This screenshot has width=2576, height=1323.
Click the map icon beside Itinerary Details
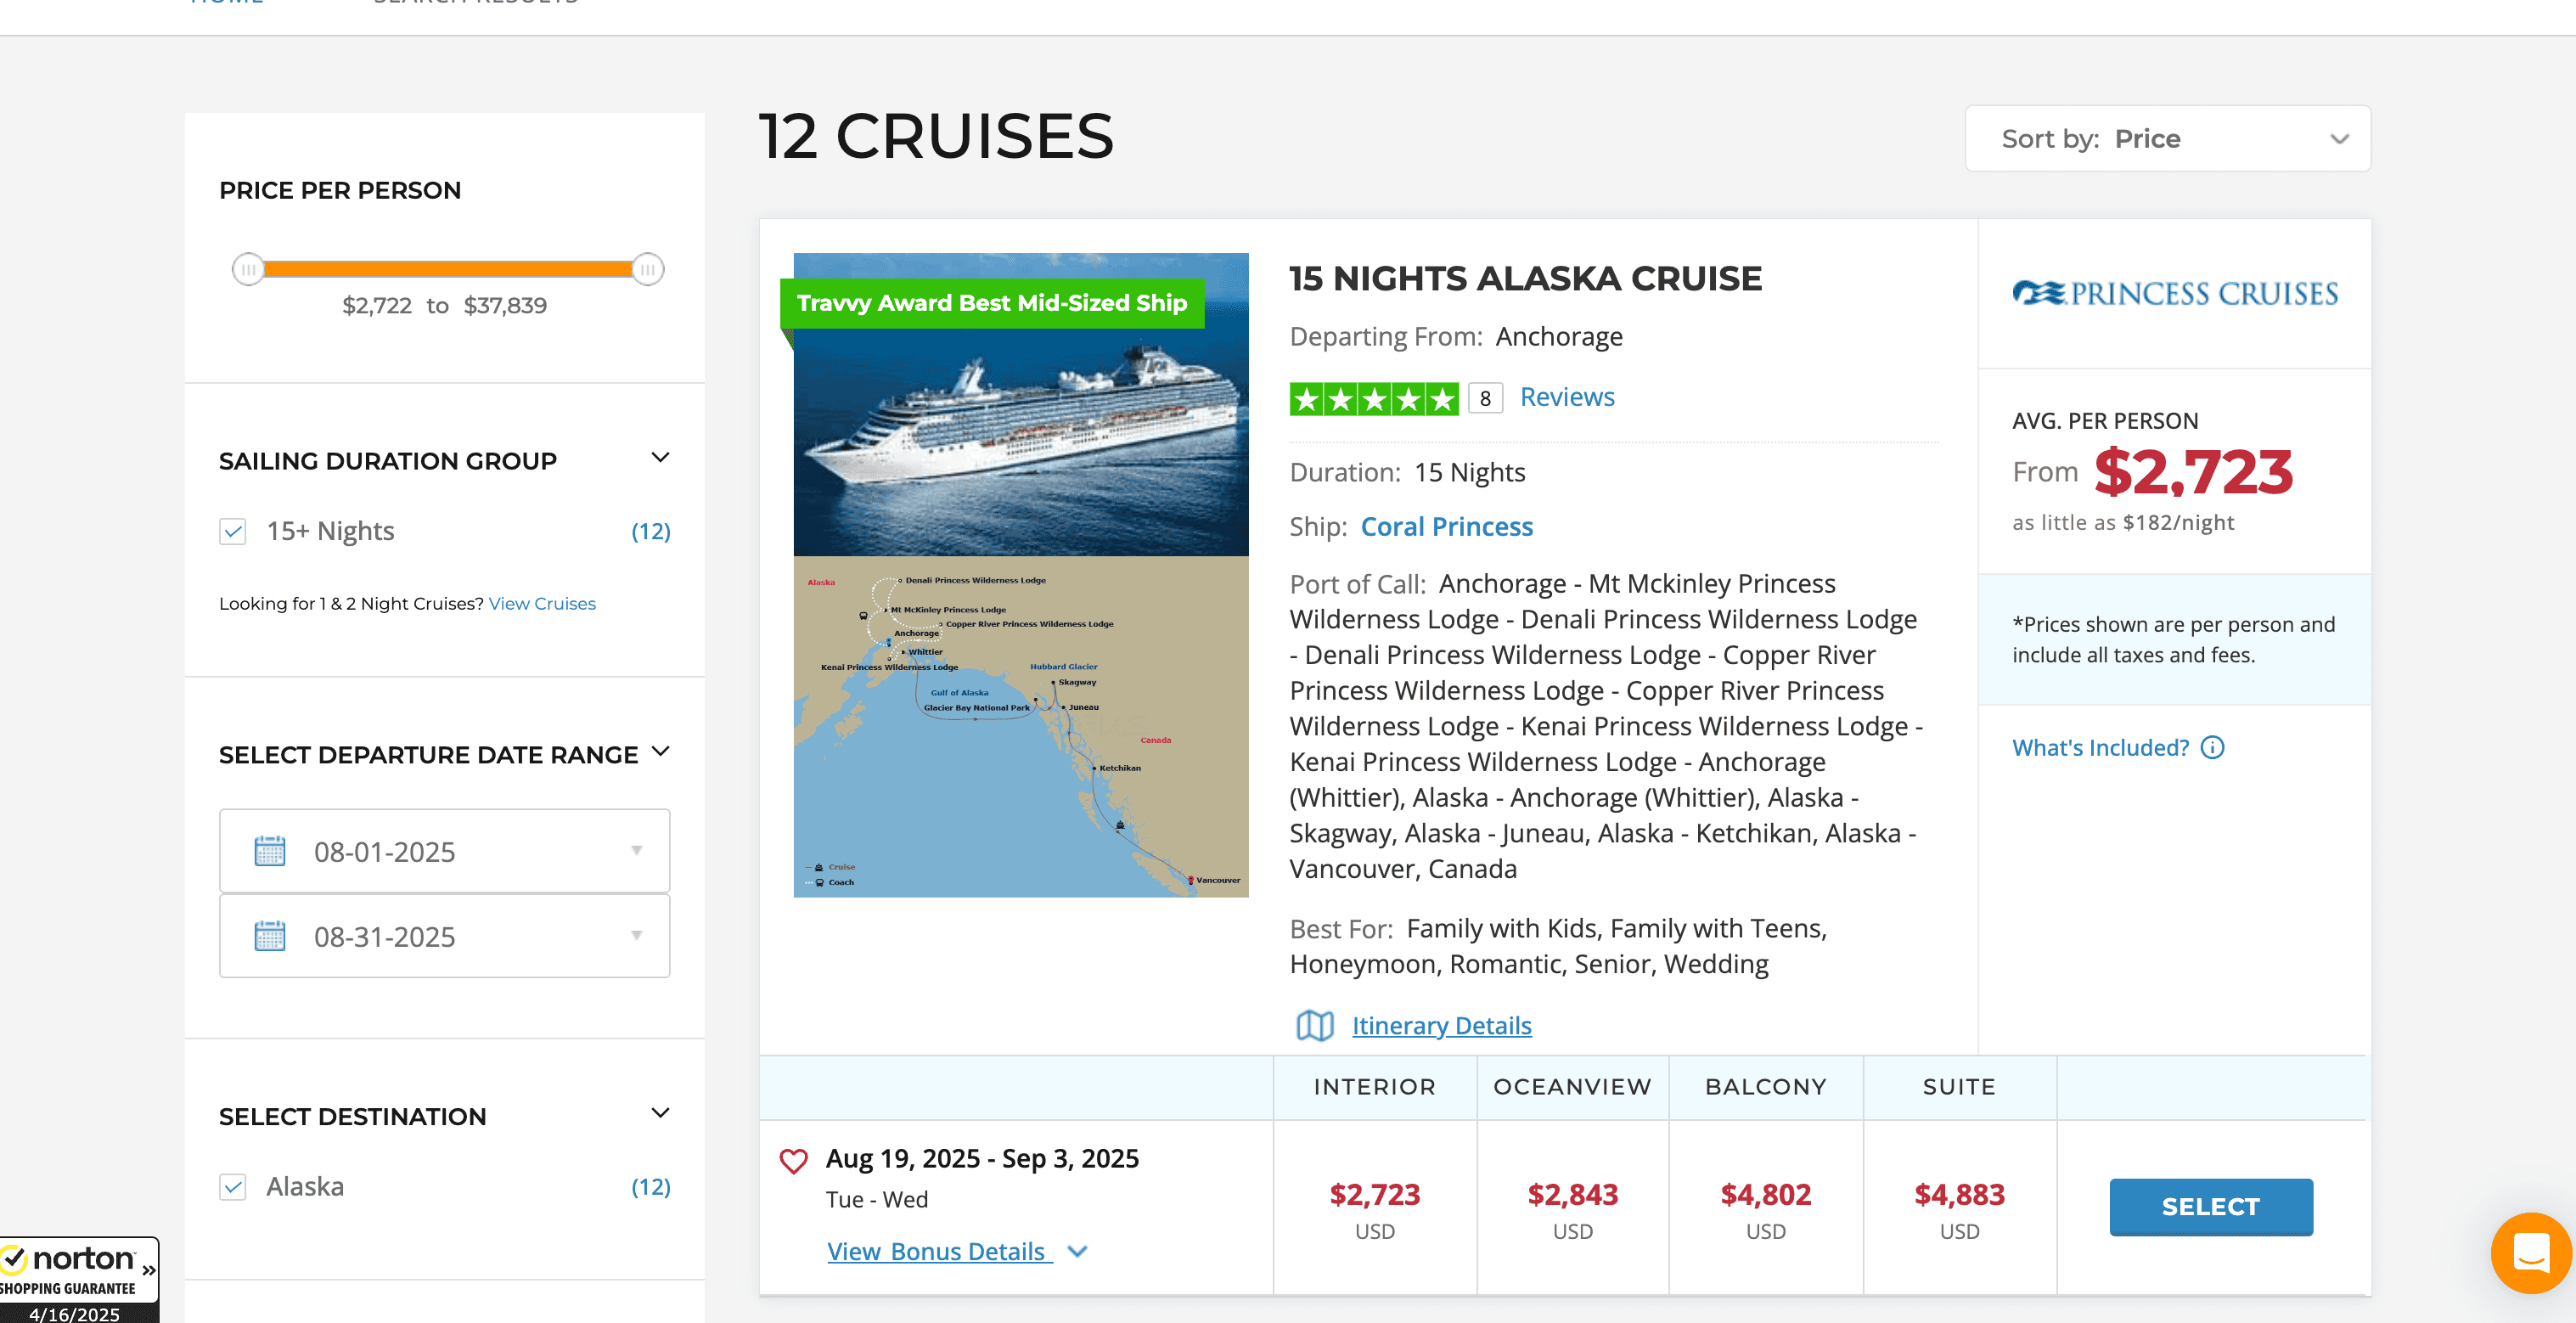tap(1314, 1025)
